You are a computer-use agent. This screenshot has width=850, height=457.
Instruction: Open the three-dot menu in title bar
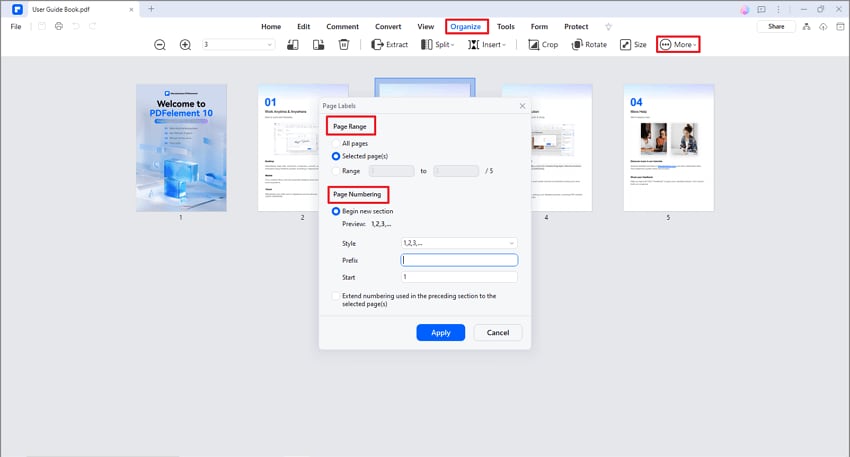[778, 10]
